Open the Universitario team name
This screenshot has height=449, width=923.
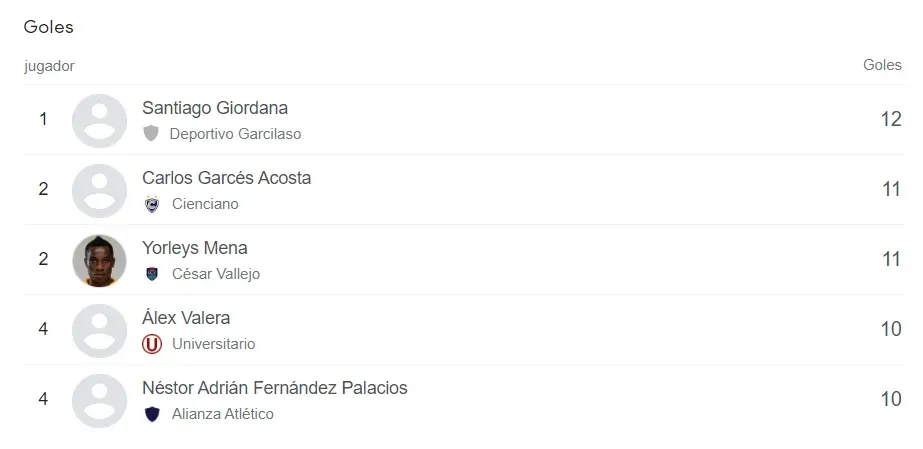(x=213, y=344)
